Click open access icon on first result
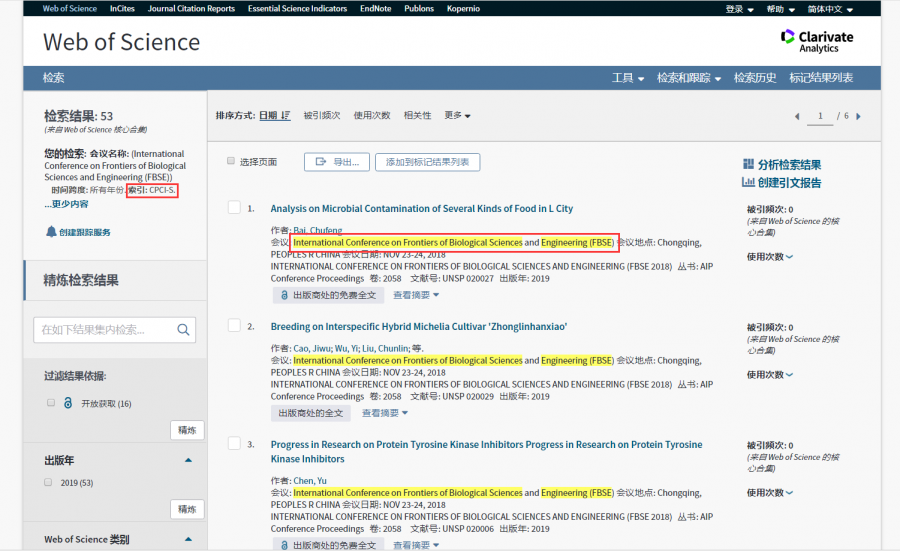This screenshot has width=900, height=551. point(283,295)
